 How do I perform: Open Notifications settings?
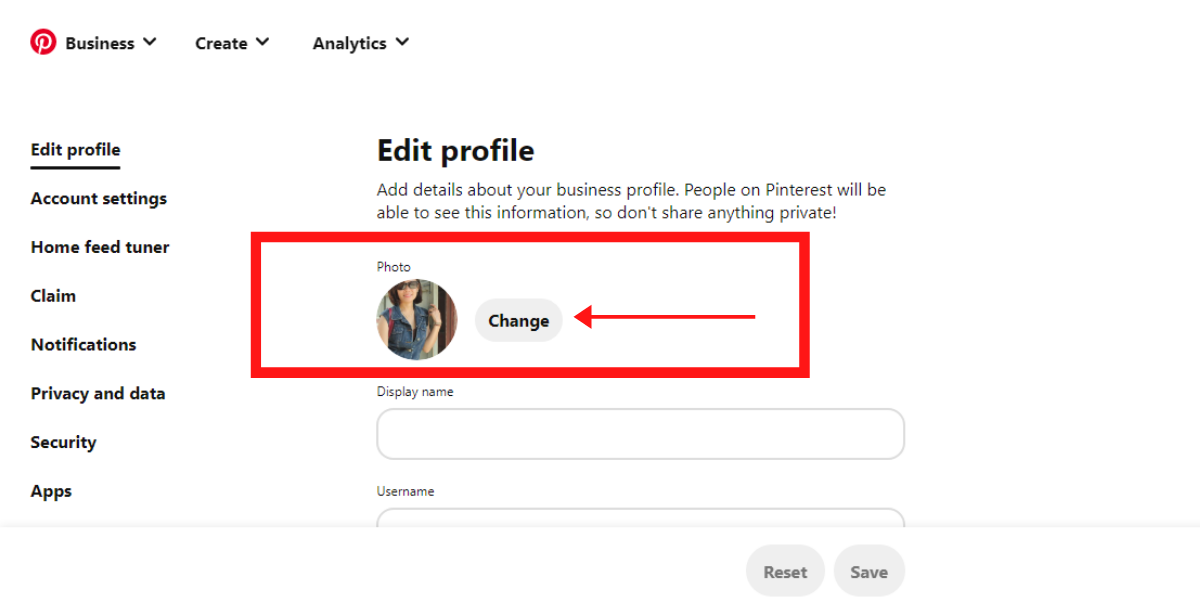click(83, 345)
